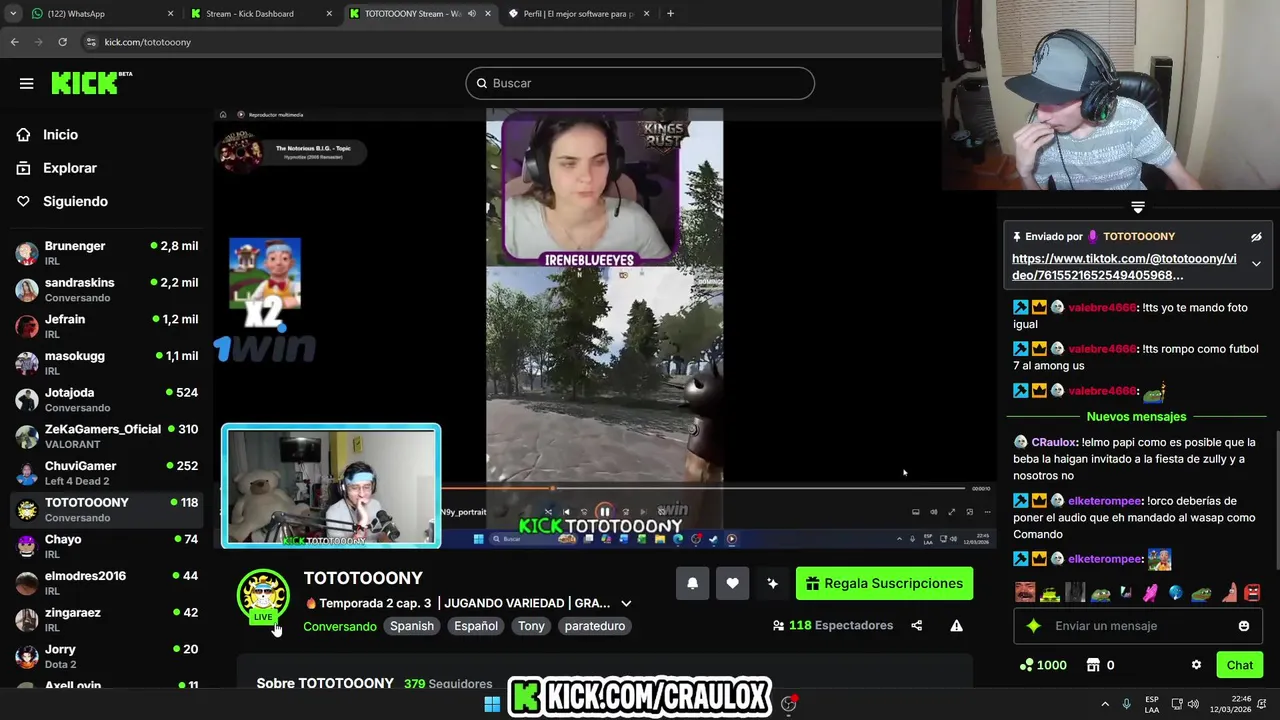Click the parateduro tag
The image size is (1280, 720).
[595, 626]
